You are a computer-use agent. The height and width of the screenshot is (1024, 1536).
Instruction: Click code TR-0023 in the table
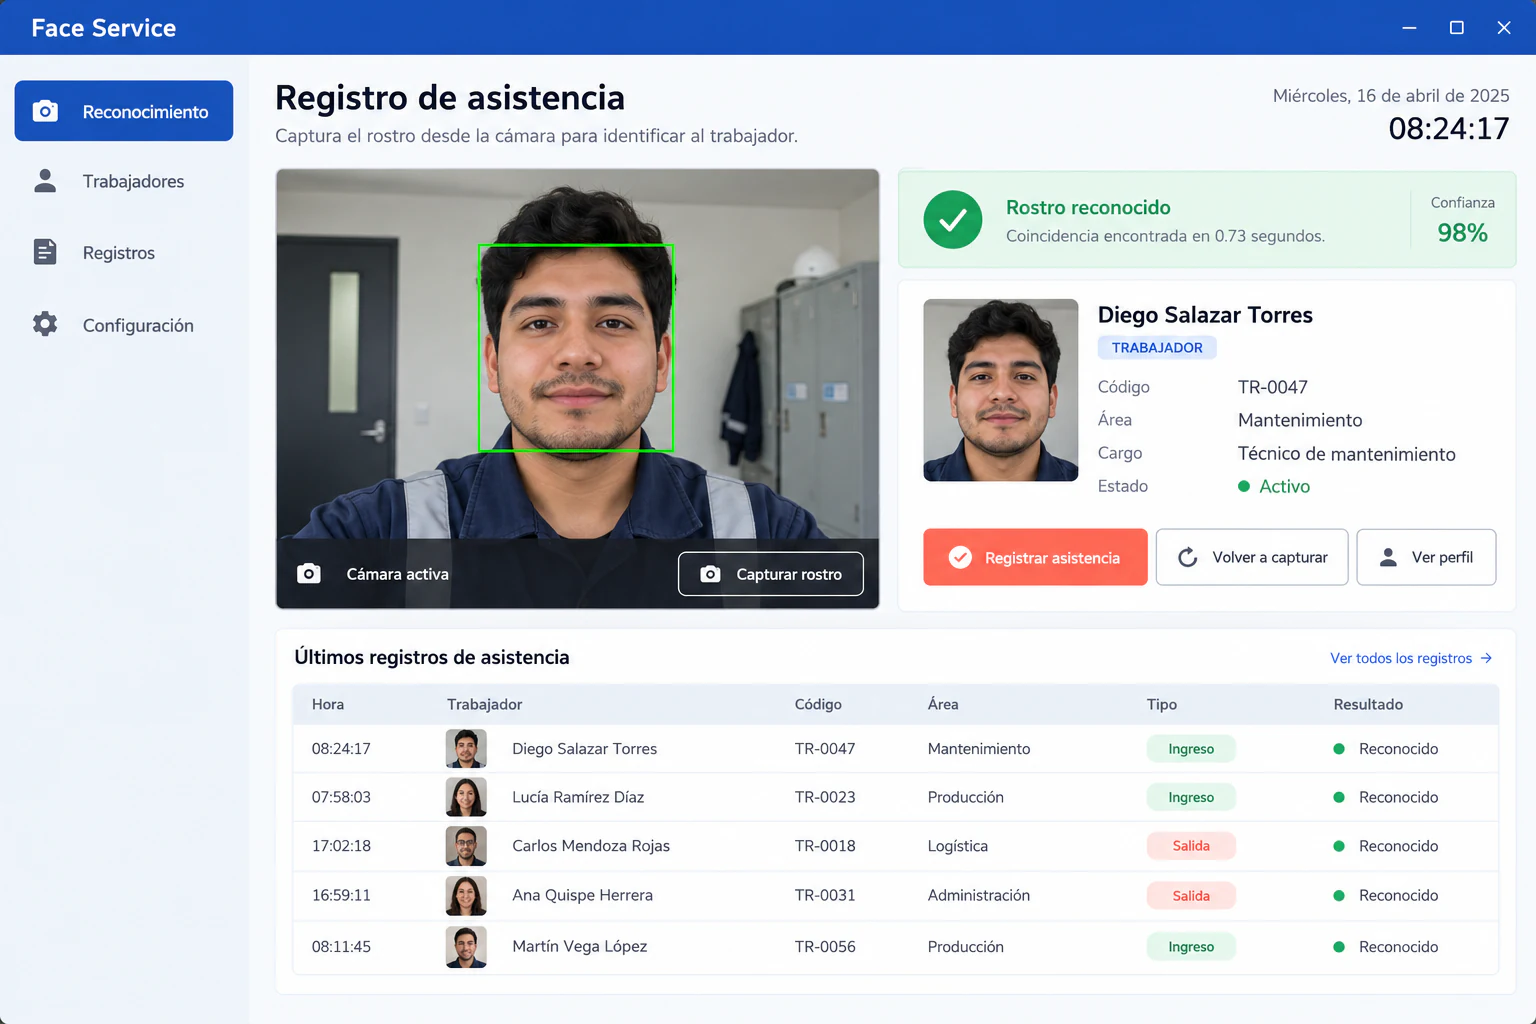click(x=825, y=797)
